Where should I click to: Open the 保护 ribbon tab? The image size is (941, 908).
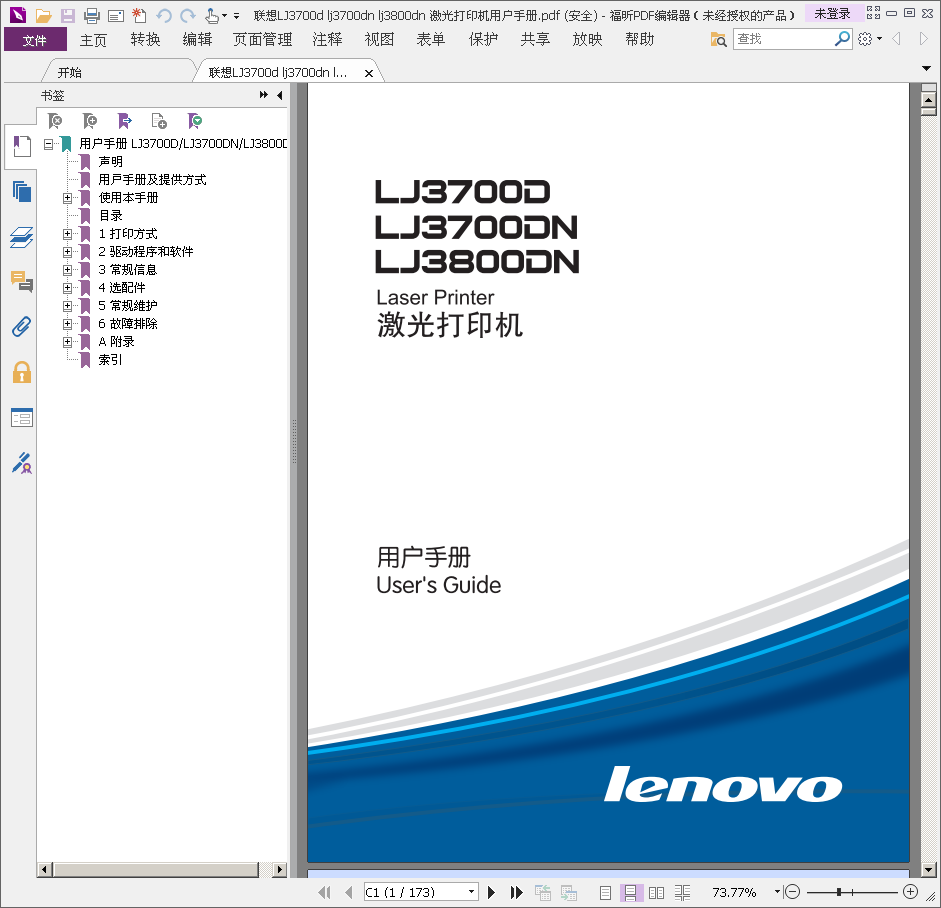tap(483, 40)
